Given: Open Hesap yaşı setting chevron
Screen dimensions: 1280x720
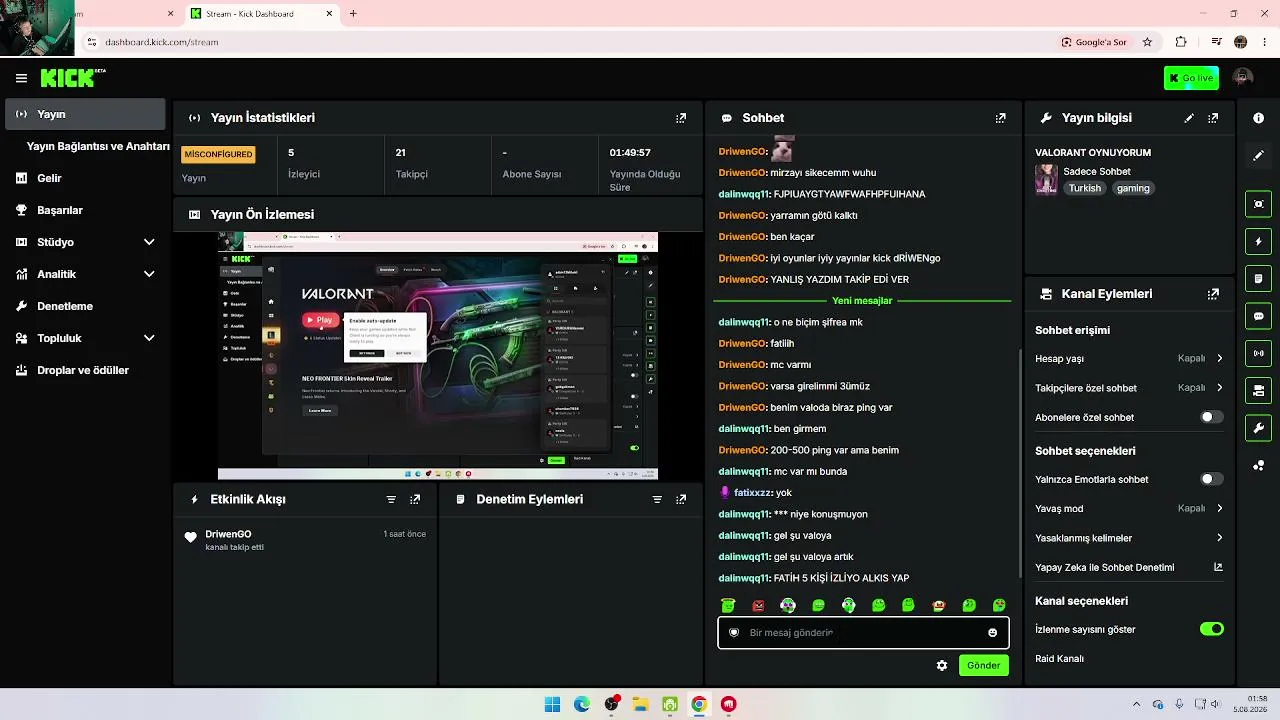Looking at the screenshot, I should click(1219, 358).
